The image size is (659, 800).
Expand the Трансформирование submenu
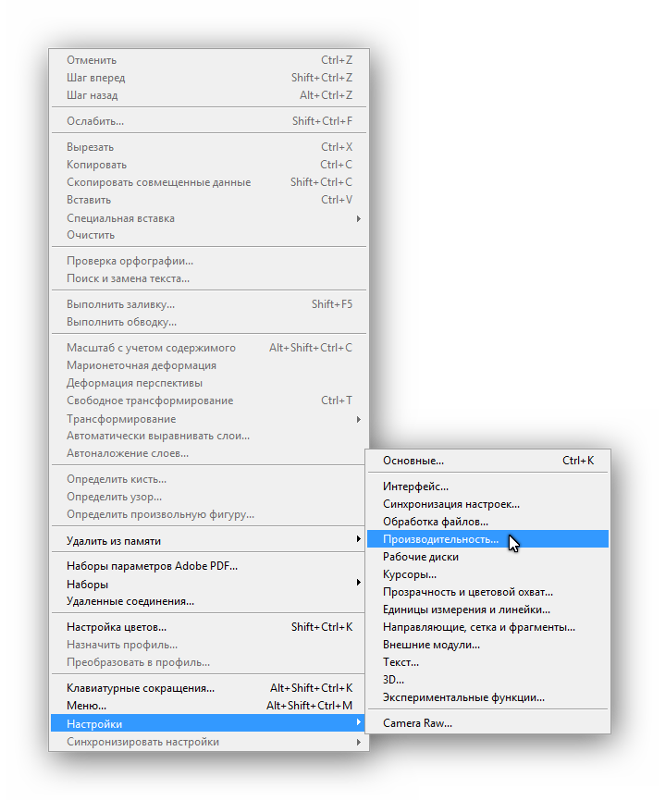pos(208,418)
